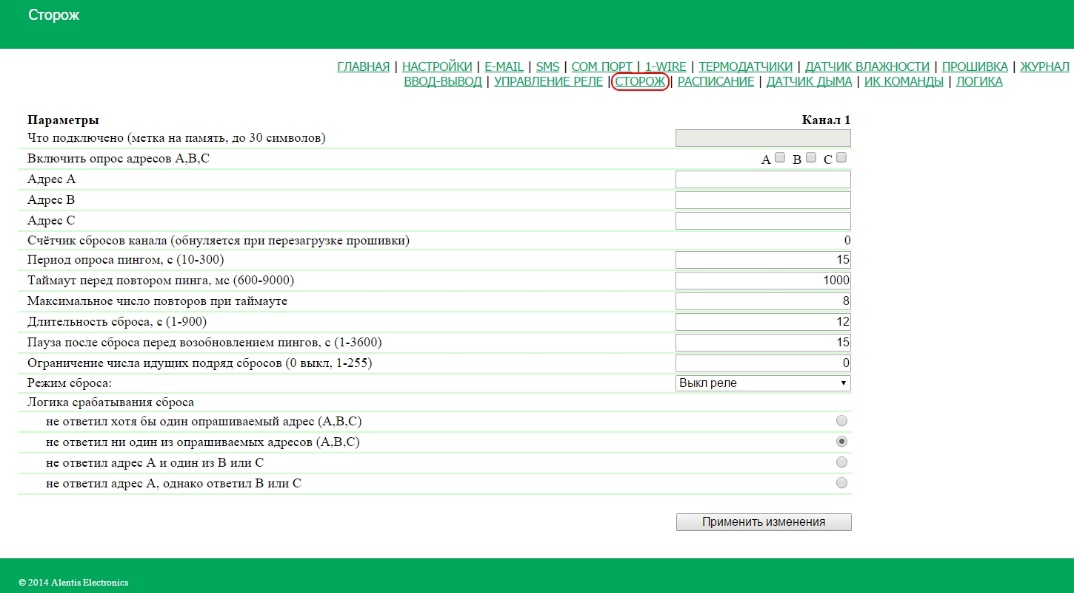Open the ТЕРМОДАТЧИКИ page
This screenshot has width=1074, height=593.
coord(745,67)
